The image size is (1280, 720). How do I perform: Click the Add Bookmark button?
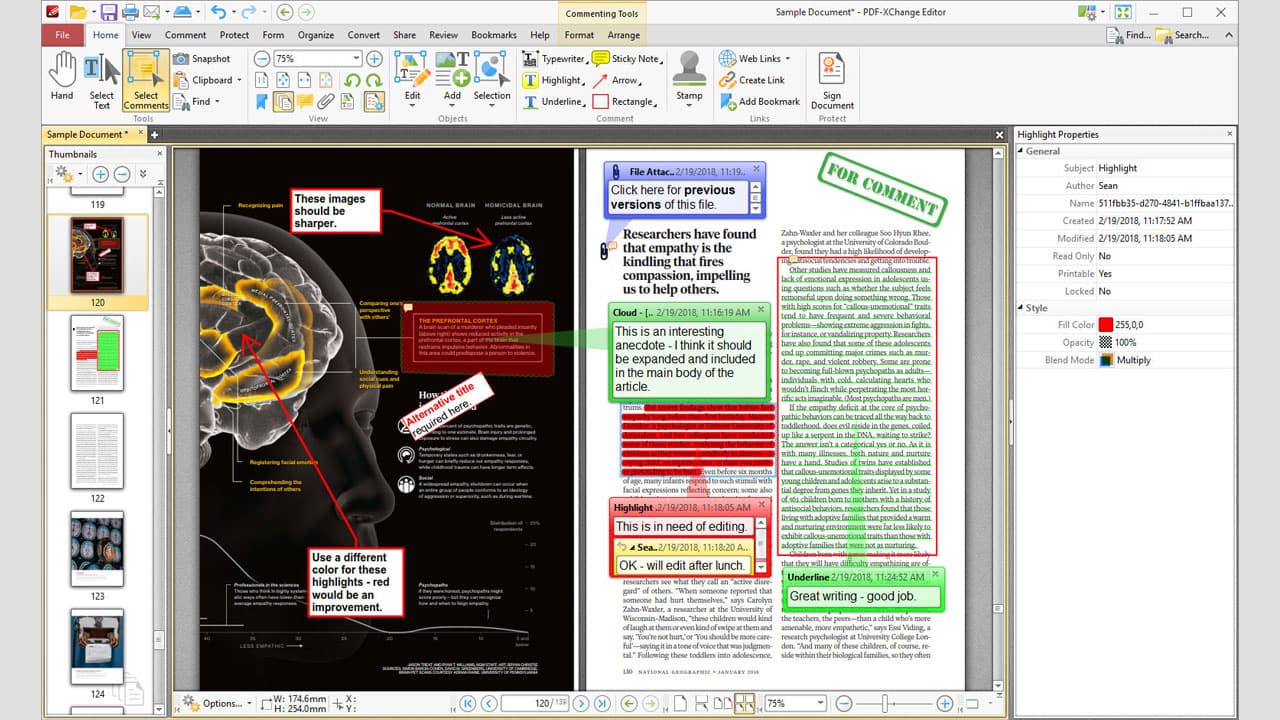pos(762,100)
